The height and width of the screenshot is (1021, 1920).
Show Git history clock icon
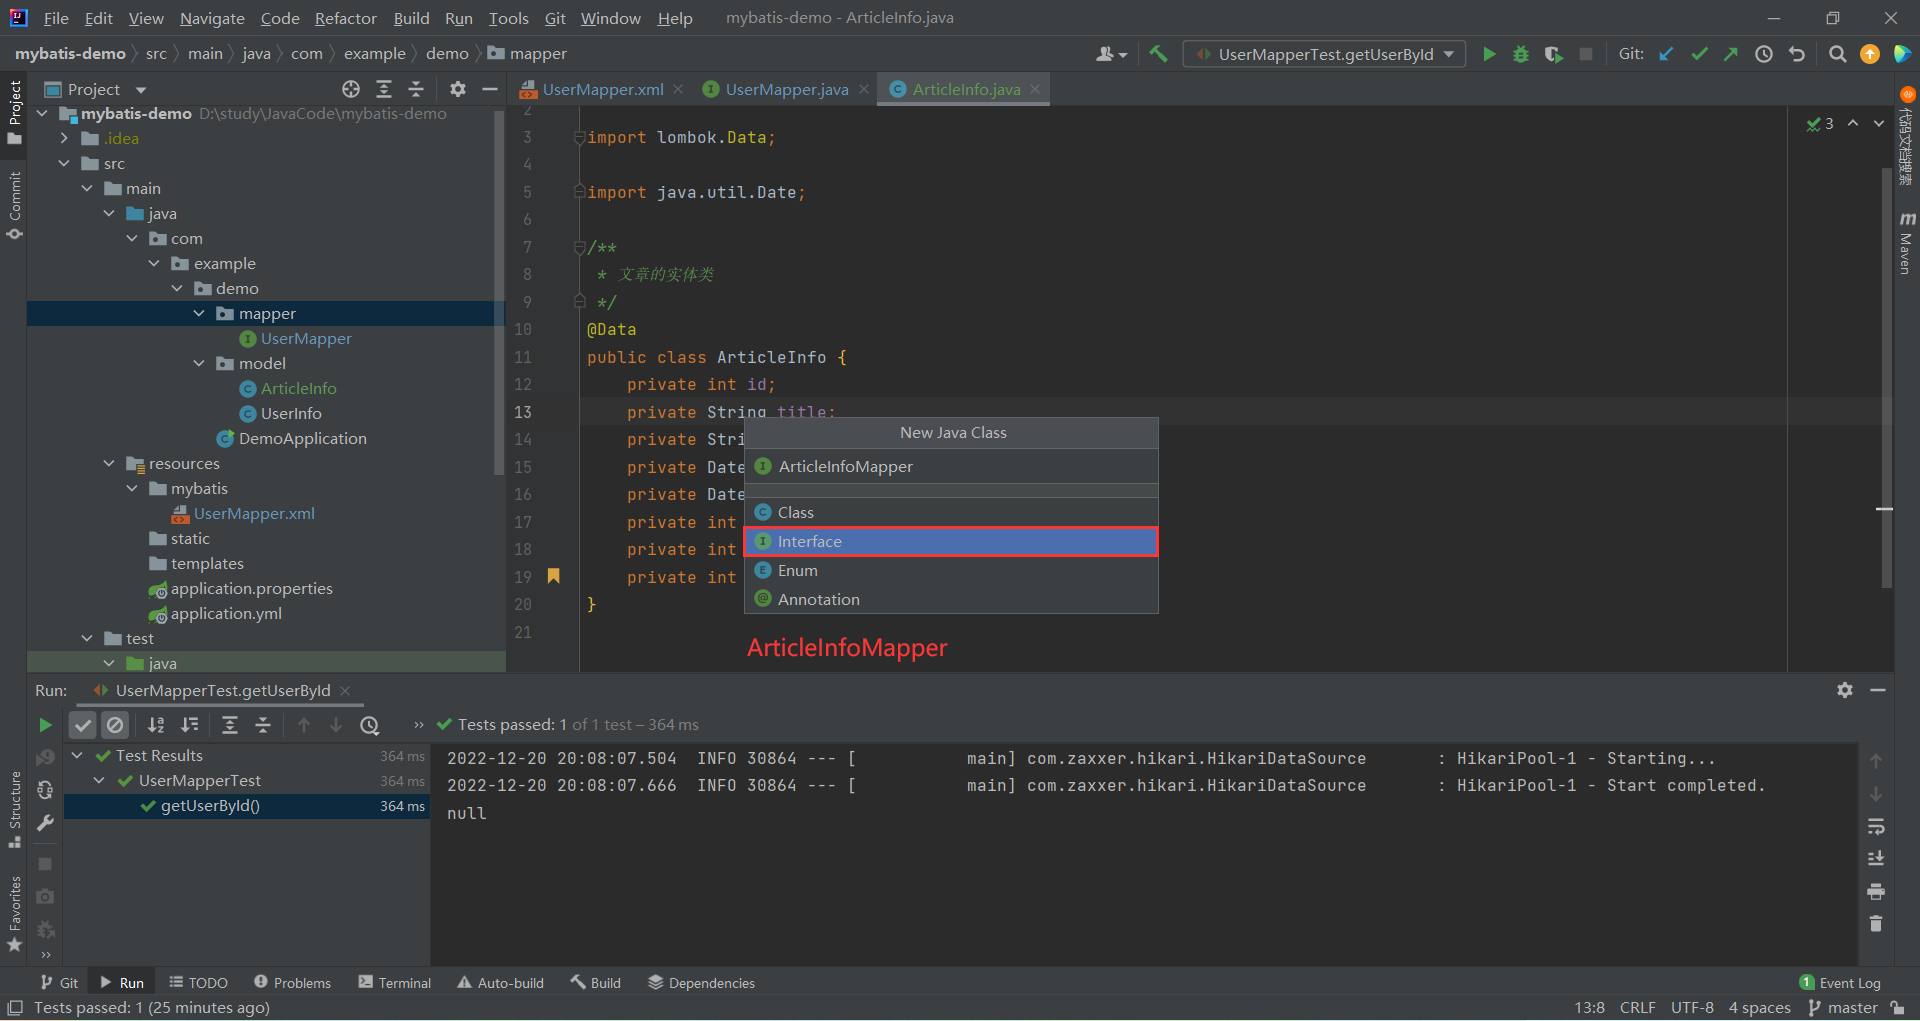pos(1764,54)
